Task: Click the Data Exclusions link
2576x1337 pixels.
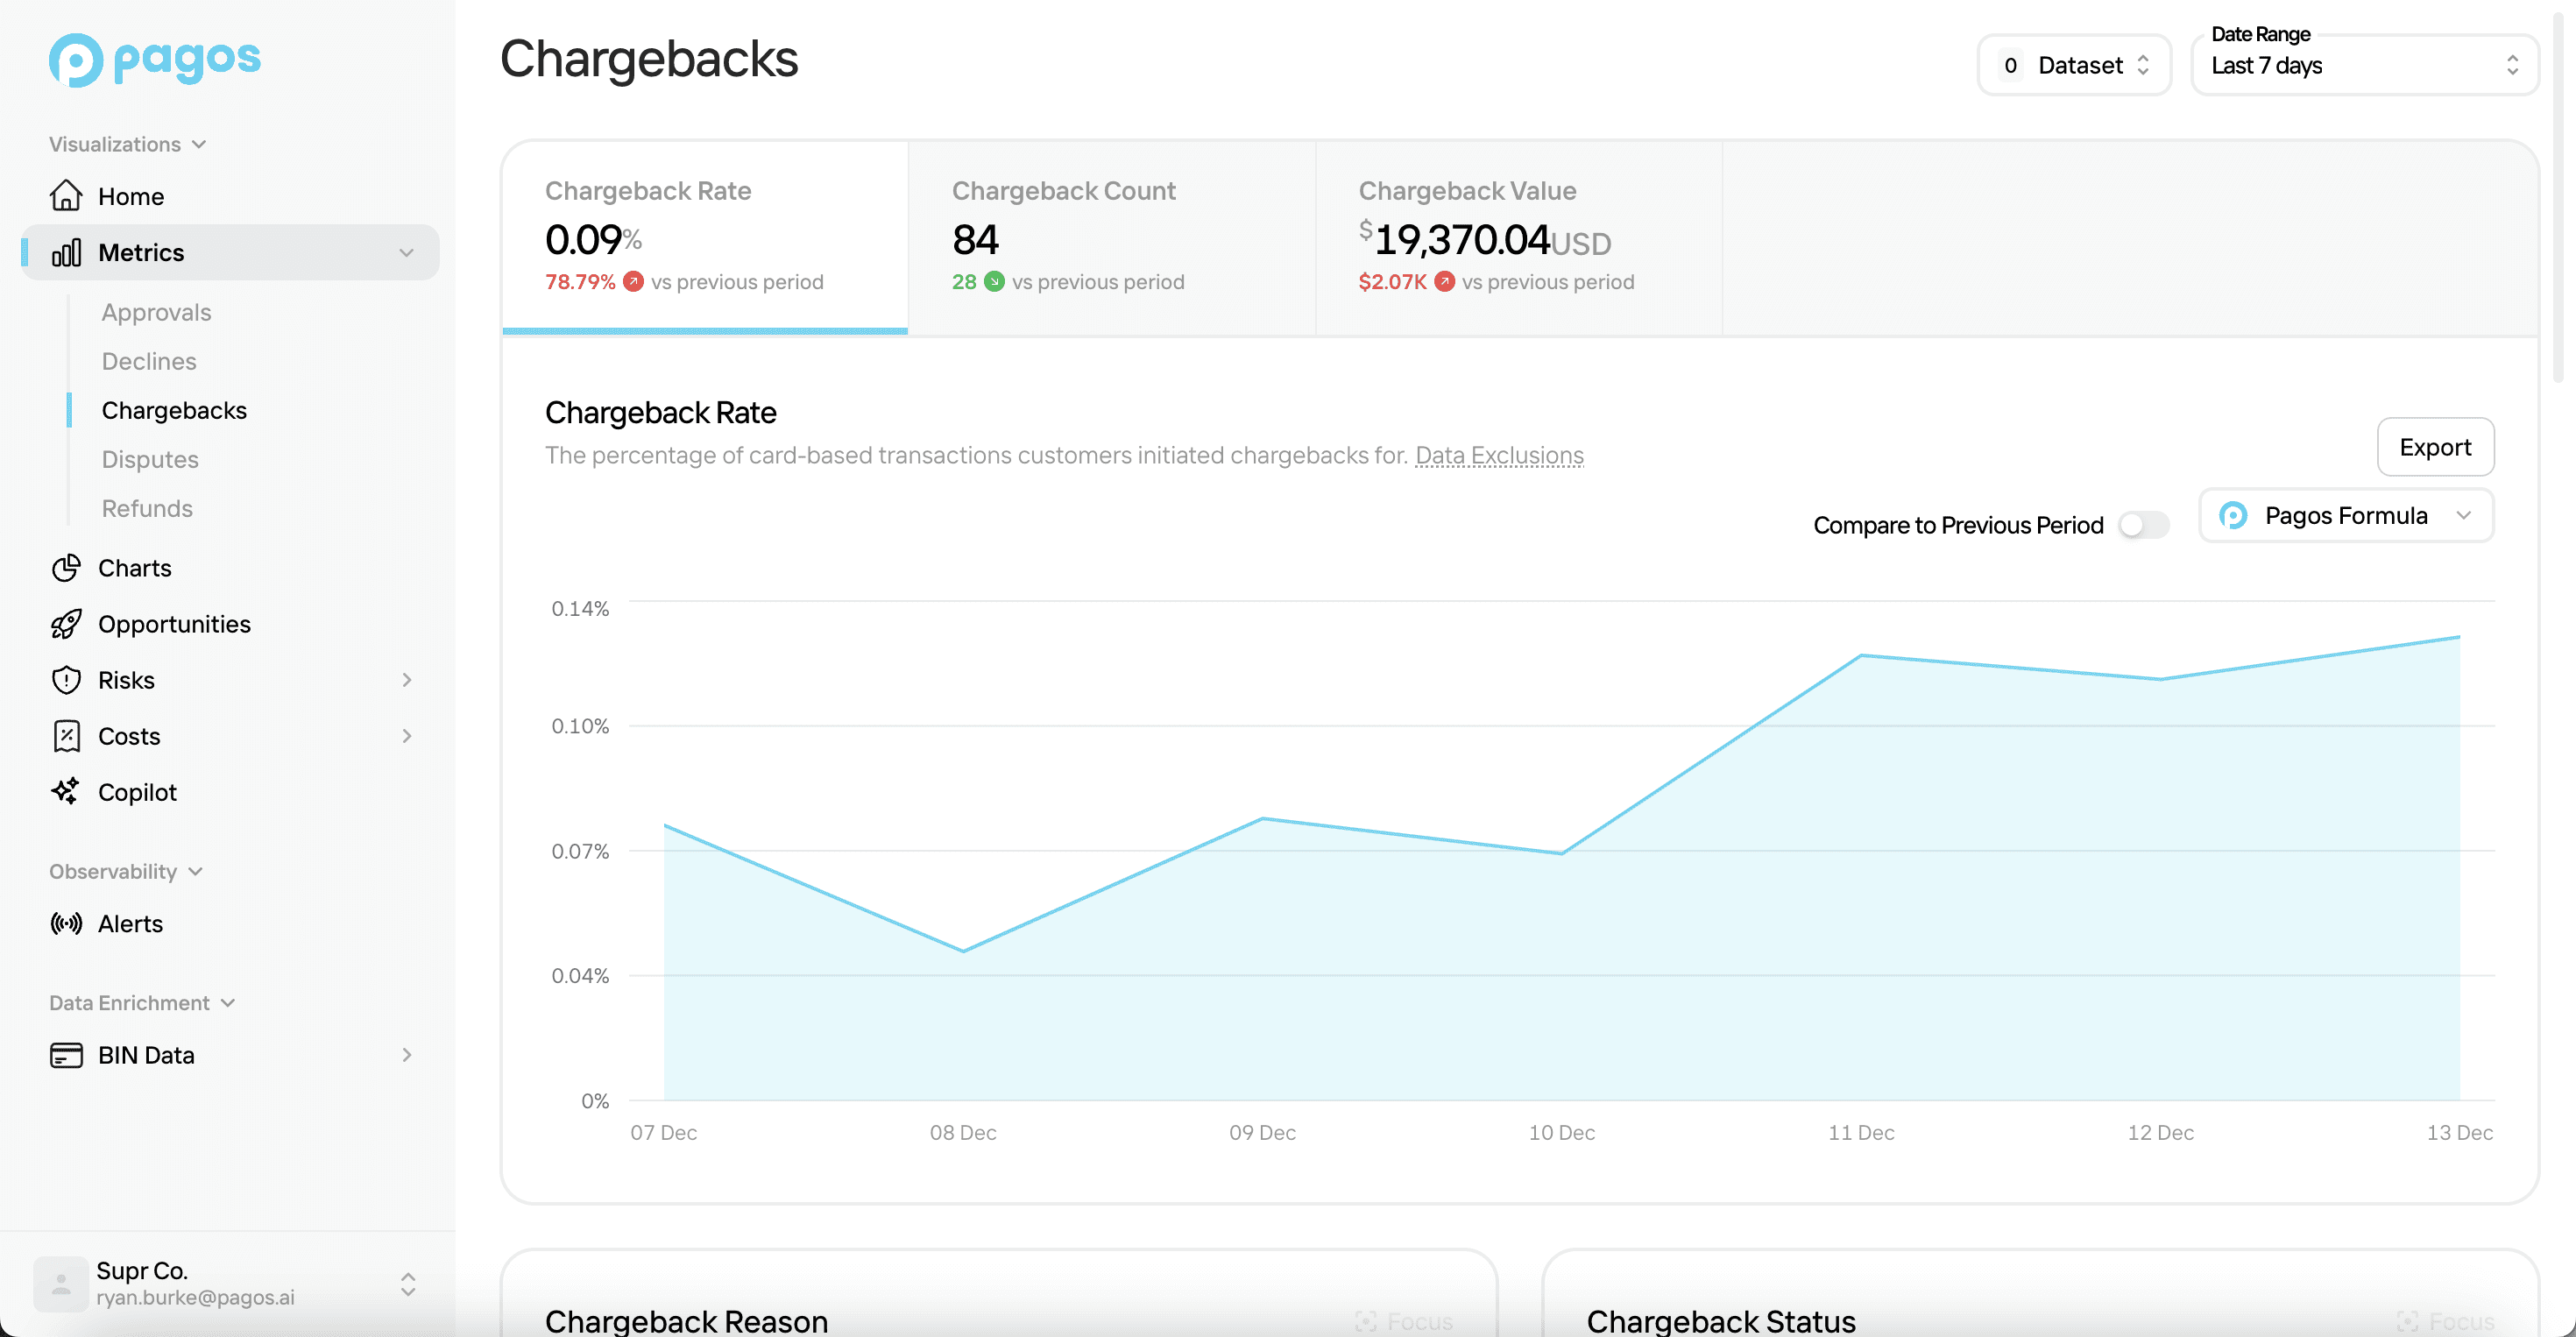Action: (x=1497, y=455)
